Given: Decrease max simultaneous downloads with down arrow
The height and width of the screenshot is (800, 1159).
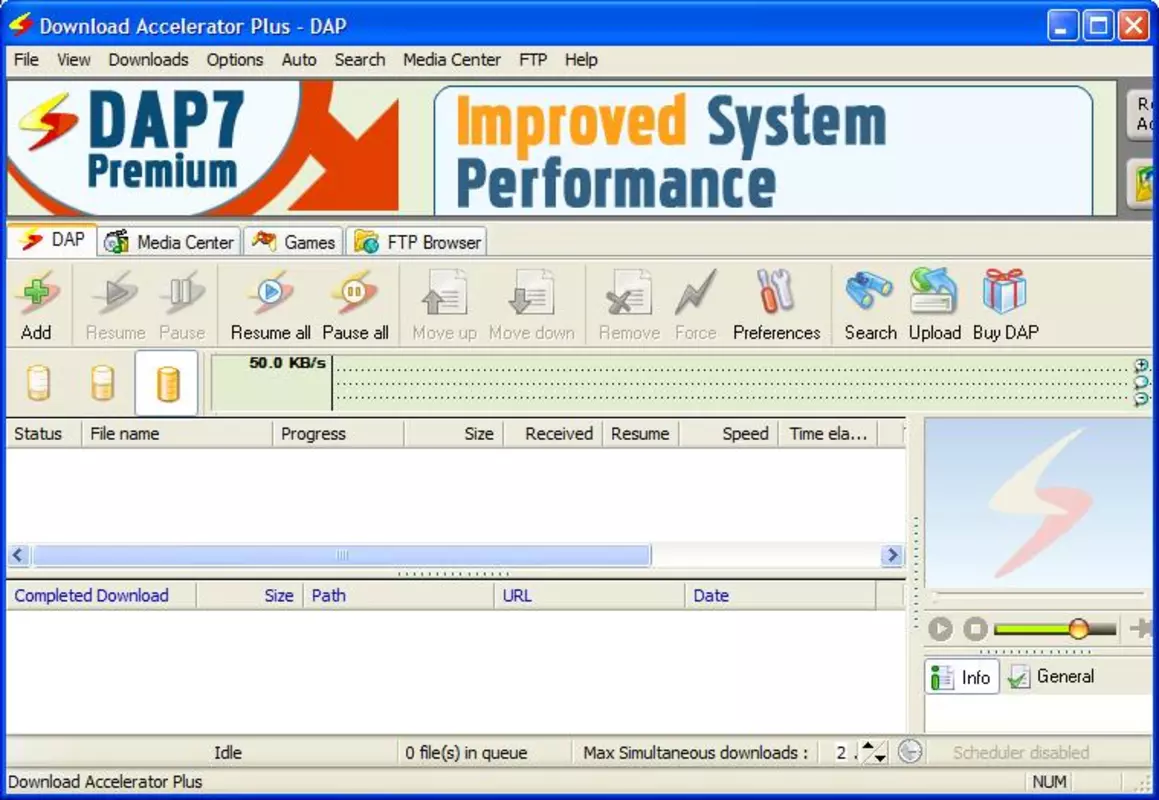Looking at the screenshot, I should (x=880, y=757).
